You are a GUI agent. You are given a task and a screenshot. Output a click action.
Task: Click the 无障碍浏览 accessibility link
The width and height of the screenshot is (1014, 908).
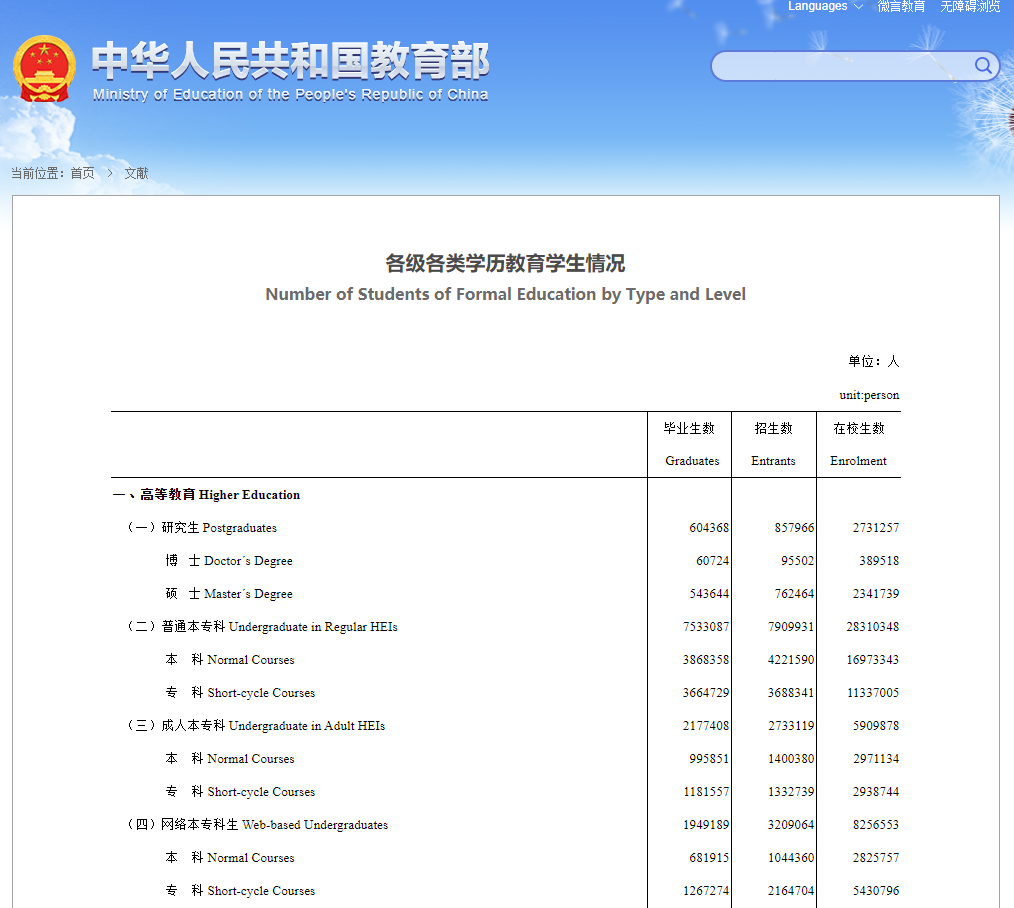[x=970, y=7]
